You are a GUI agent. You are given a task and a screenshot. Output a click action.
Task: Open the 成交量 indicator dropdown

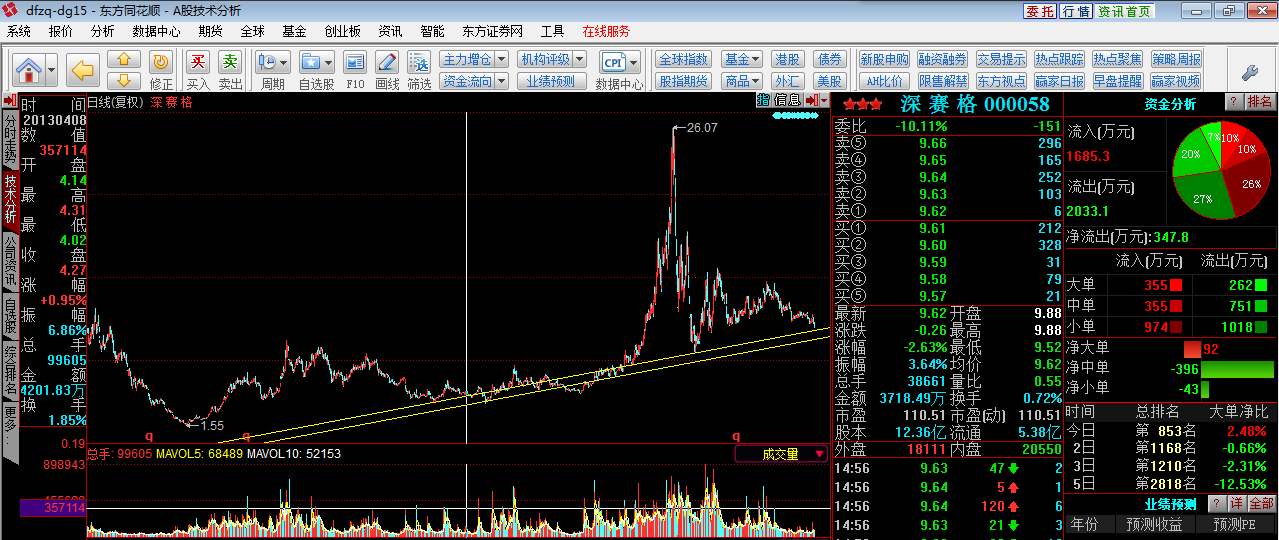tap(781, 454)
